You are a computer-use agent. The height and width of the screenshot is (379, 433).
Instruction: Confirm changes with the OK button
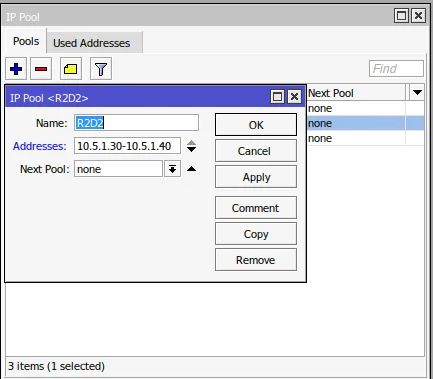click(x=256, y=125)
